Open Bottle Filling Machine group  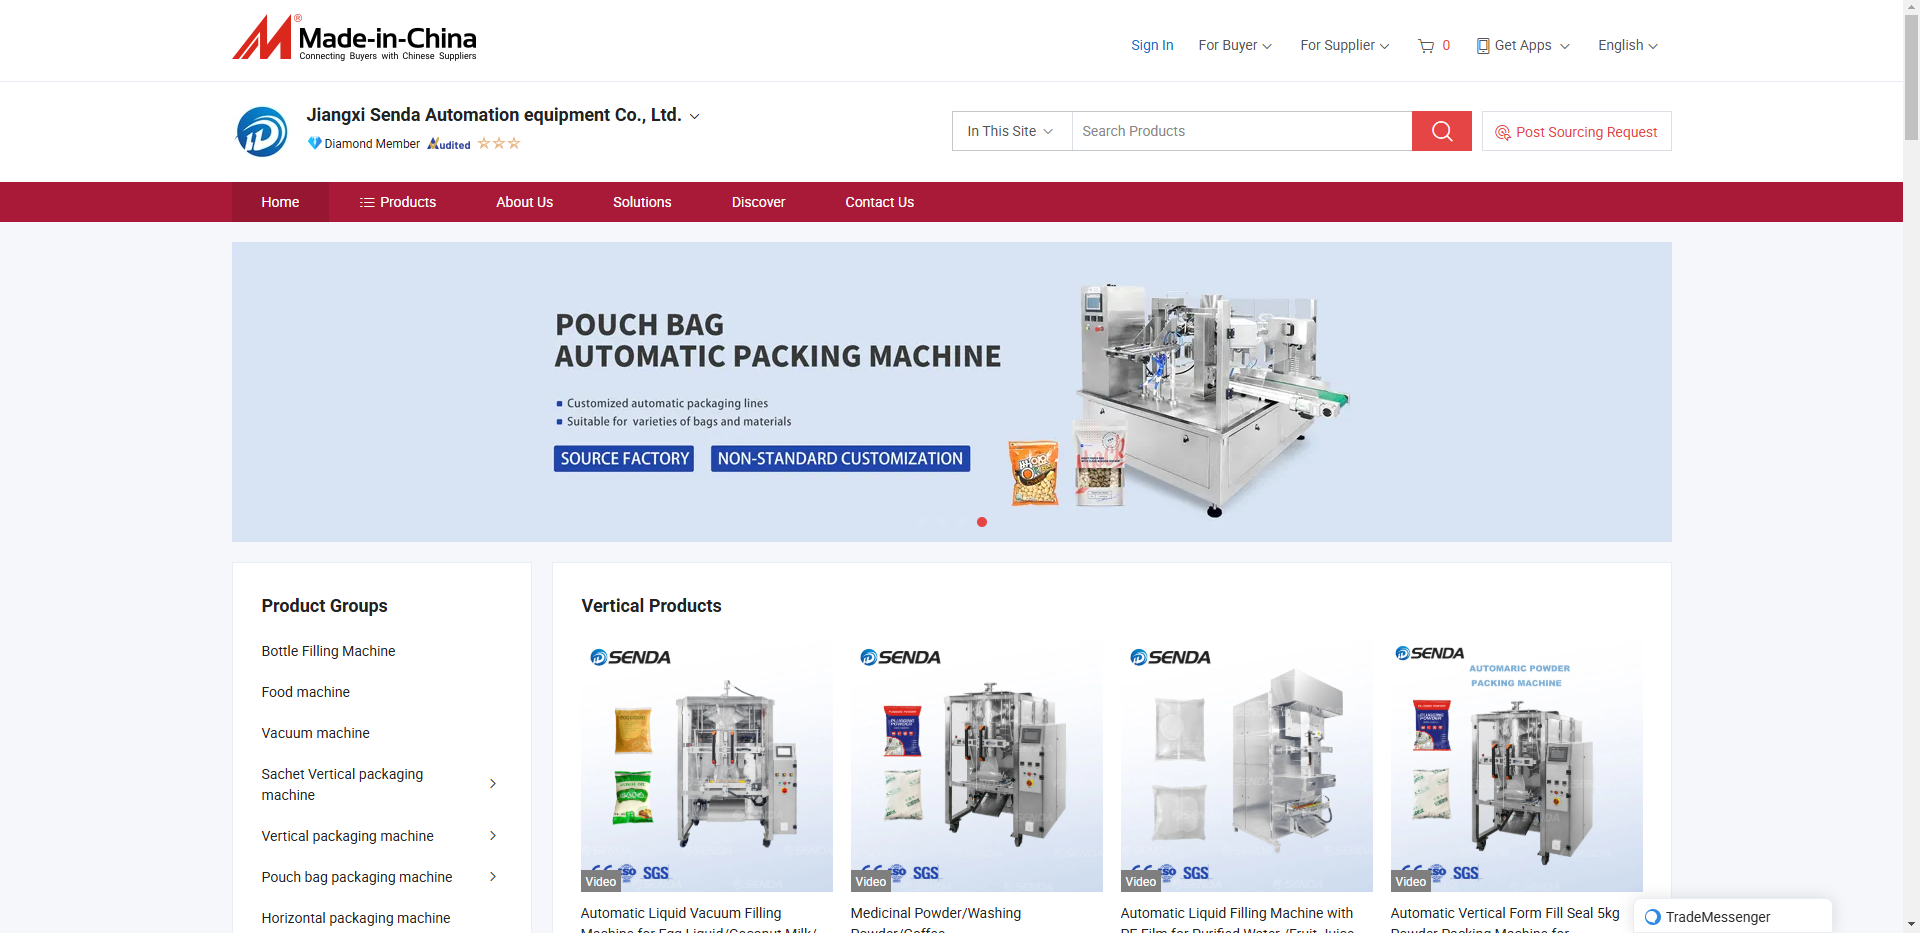(x=329, y=651)
